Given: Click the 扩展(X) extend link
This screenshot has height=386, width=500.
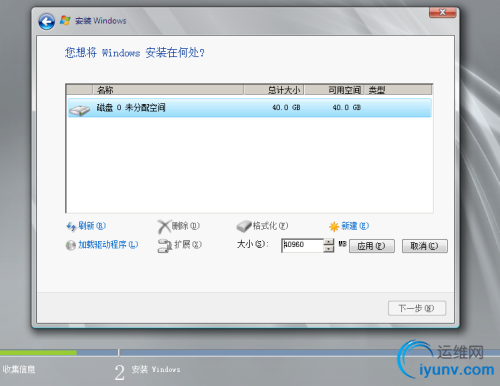Looking at the screenshot, I should tap(188, 245).
